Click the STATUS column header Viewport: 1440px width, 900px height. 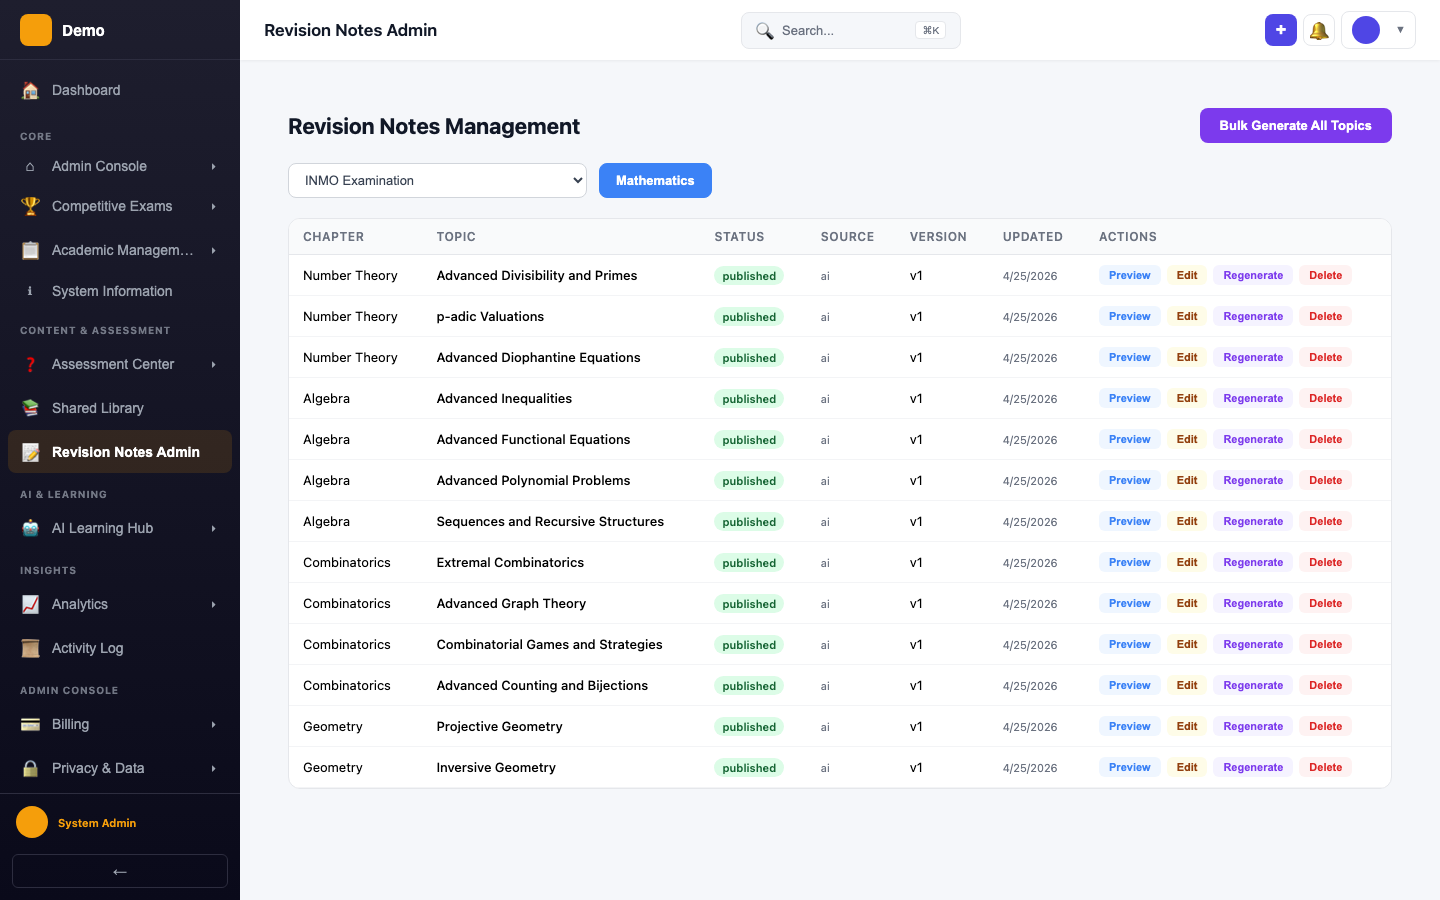tap(739, 237)
